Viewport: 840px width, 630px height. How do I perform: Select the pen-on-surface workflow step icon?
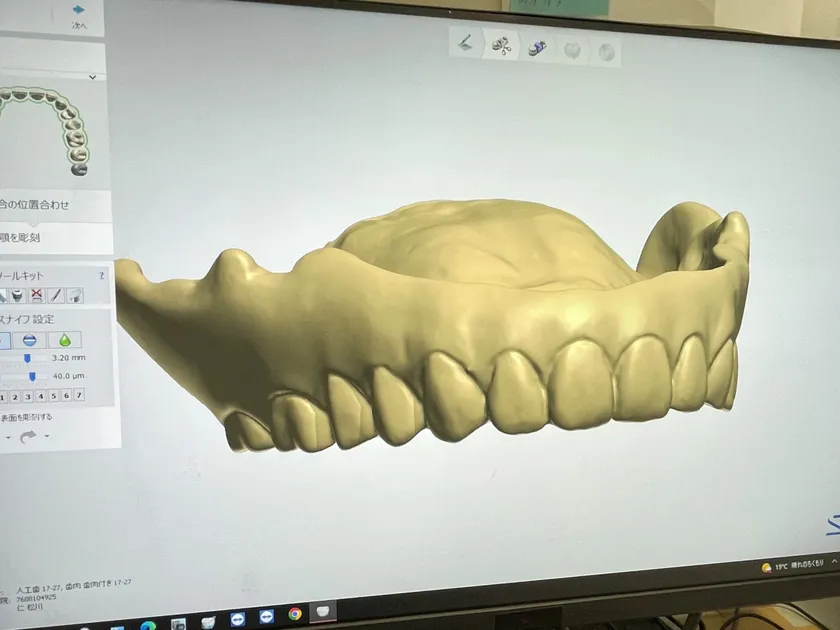[x=465, y=42]
